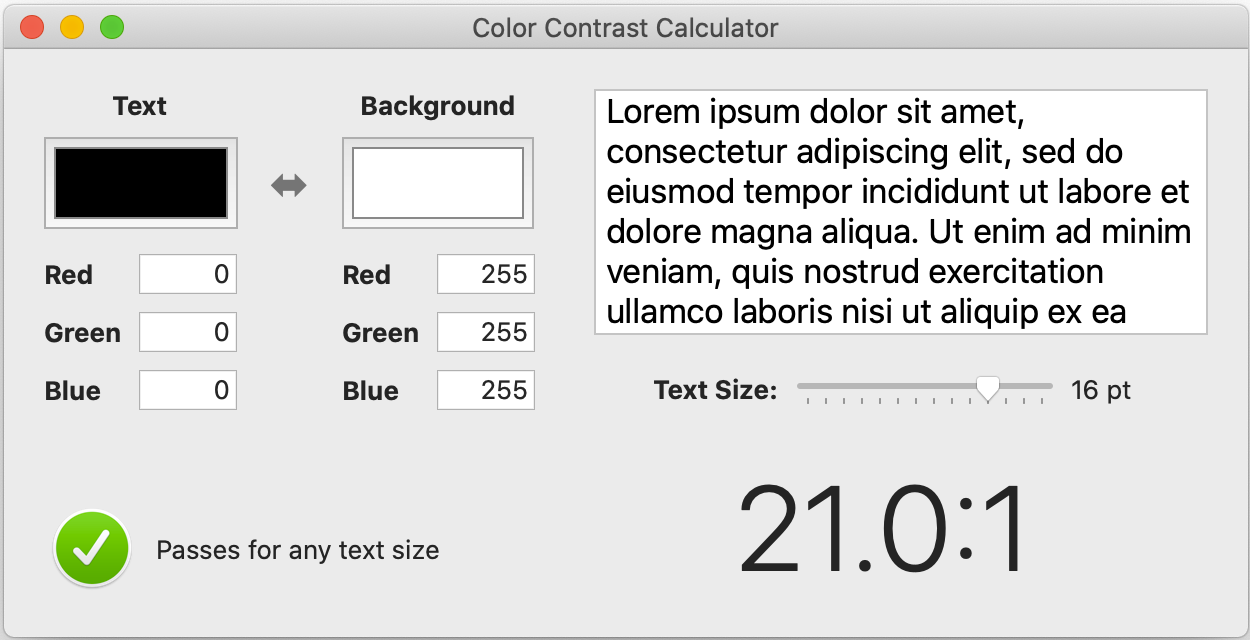Click the swap colors arrow icon
Screen dimensions: 1250x640
pos(290,183)
